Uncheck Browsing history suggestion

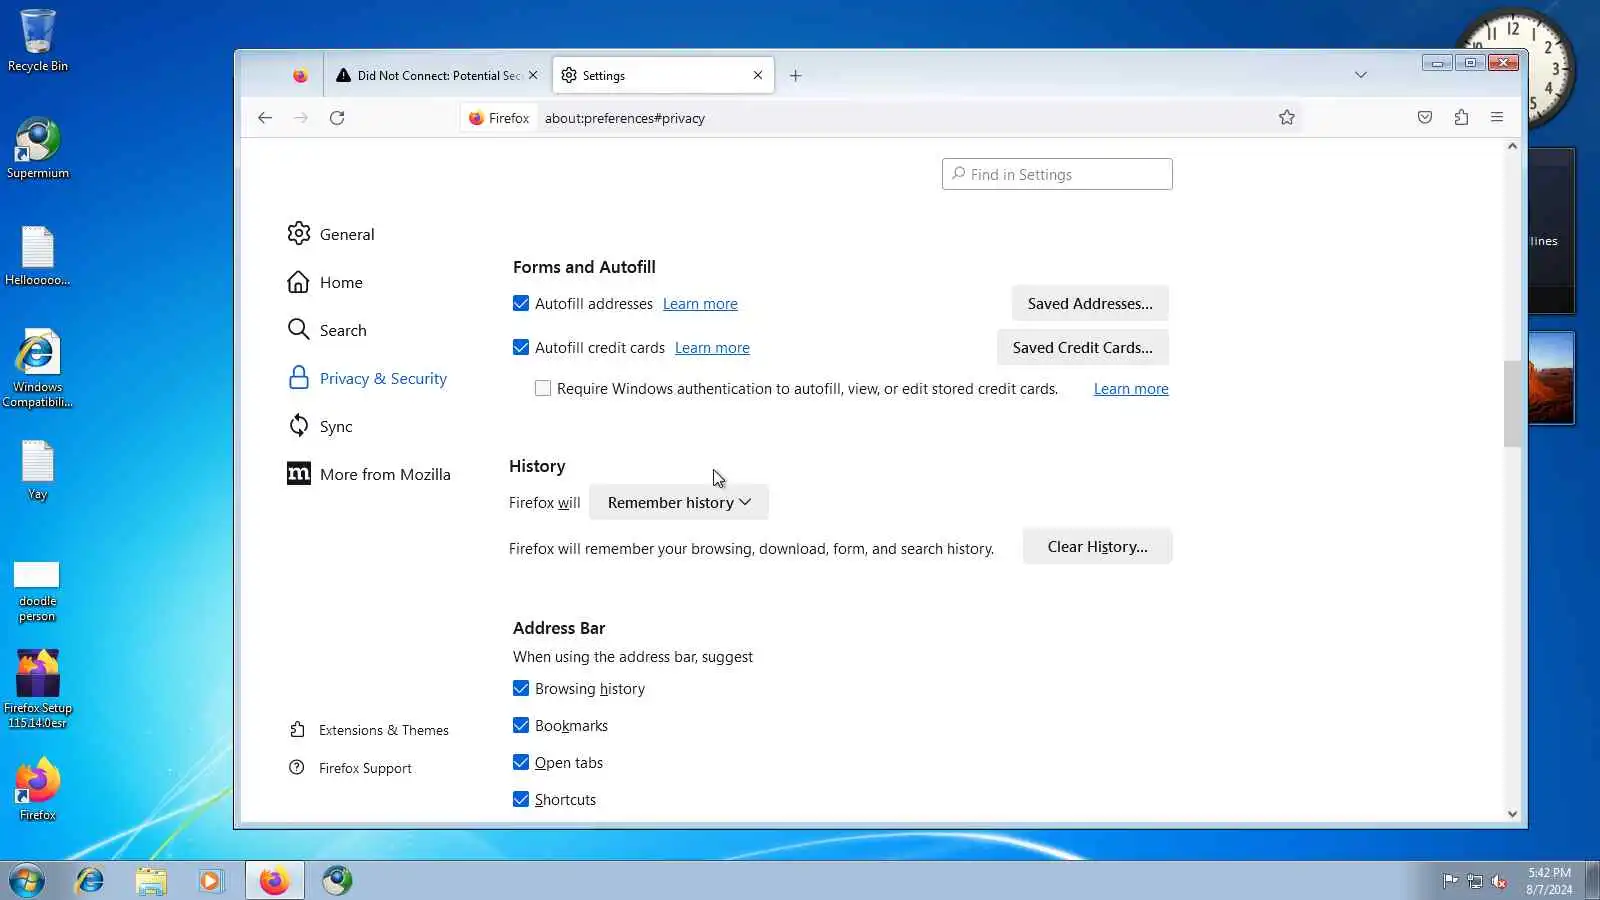[521, 688]
